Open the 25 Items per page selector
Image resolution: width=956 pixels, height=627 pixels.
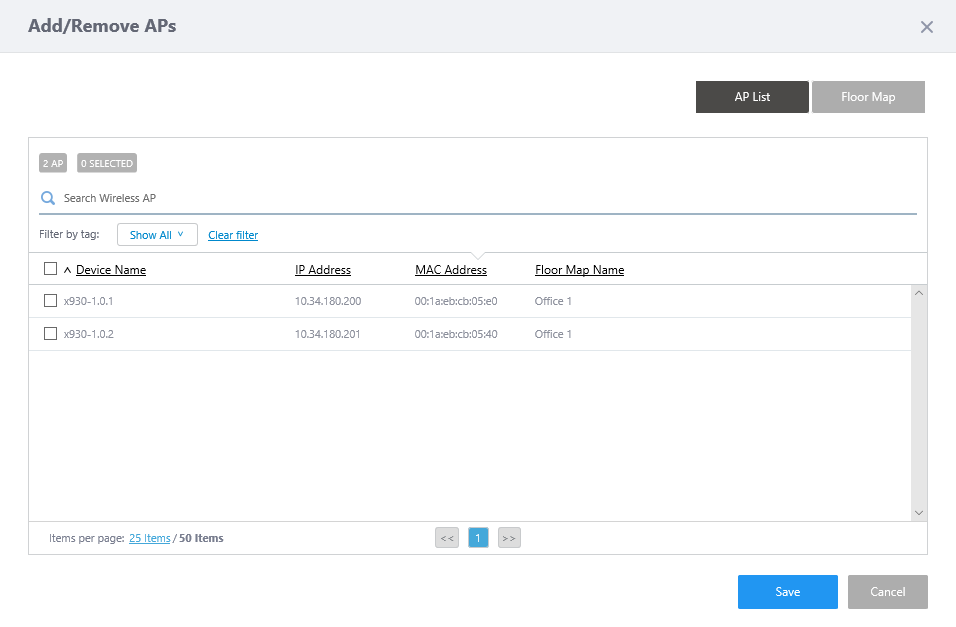point(149,538)
